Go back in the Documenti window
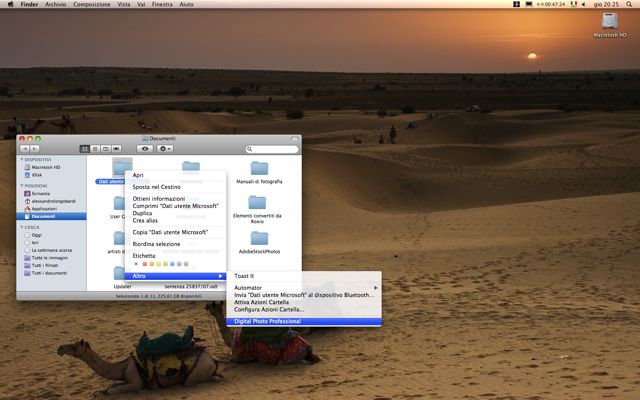The height and width of the screenshot is (400, 640). 24,149
